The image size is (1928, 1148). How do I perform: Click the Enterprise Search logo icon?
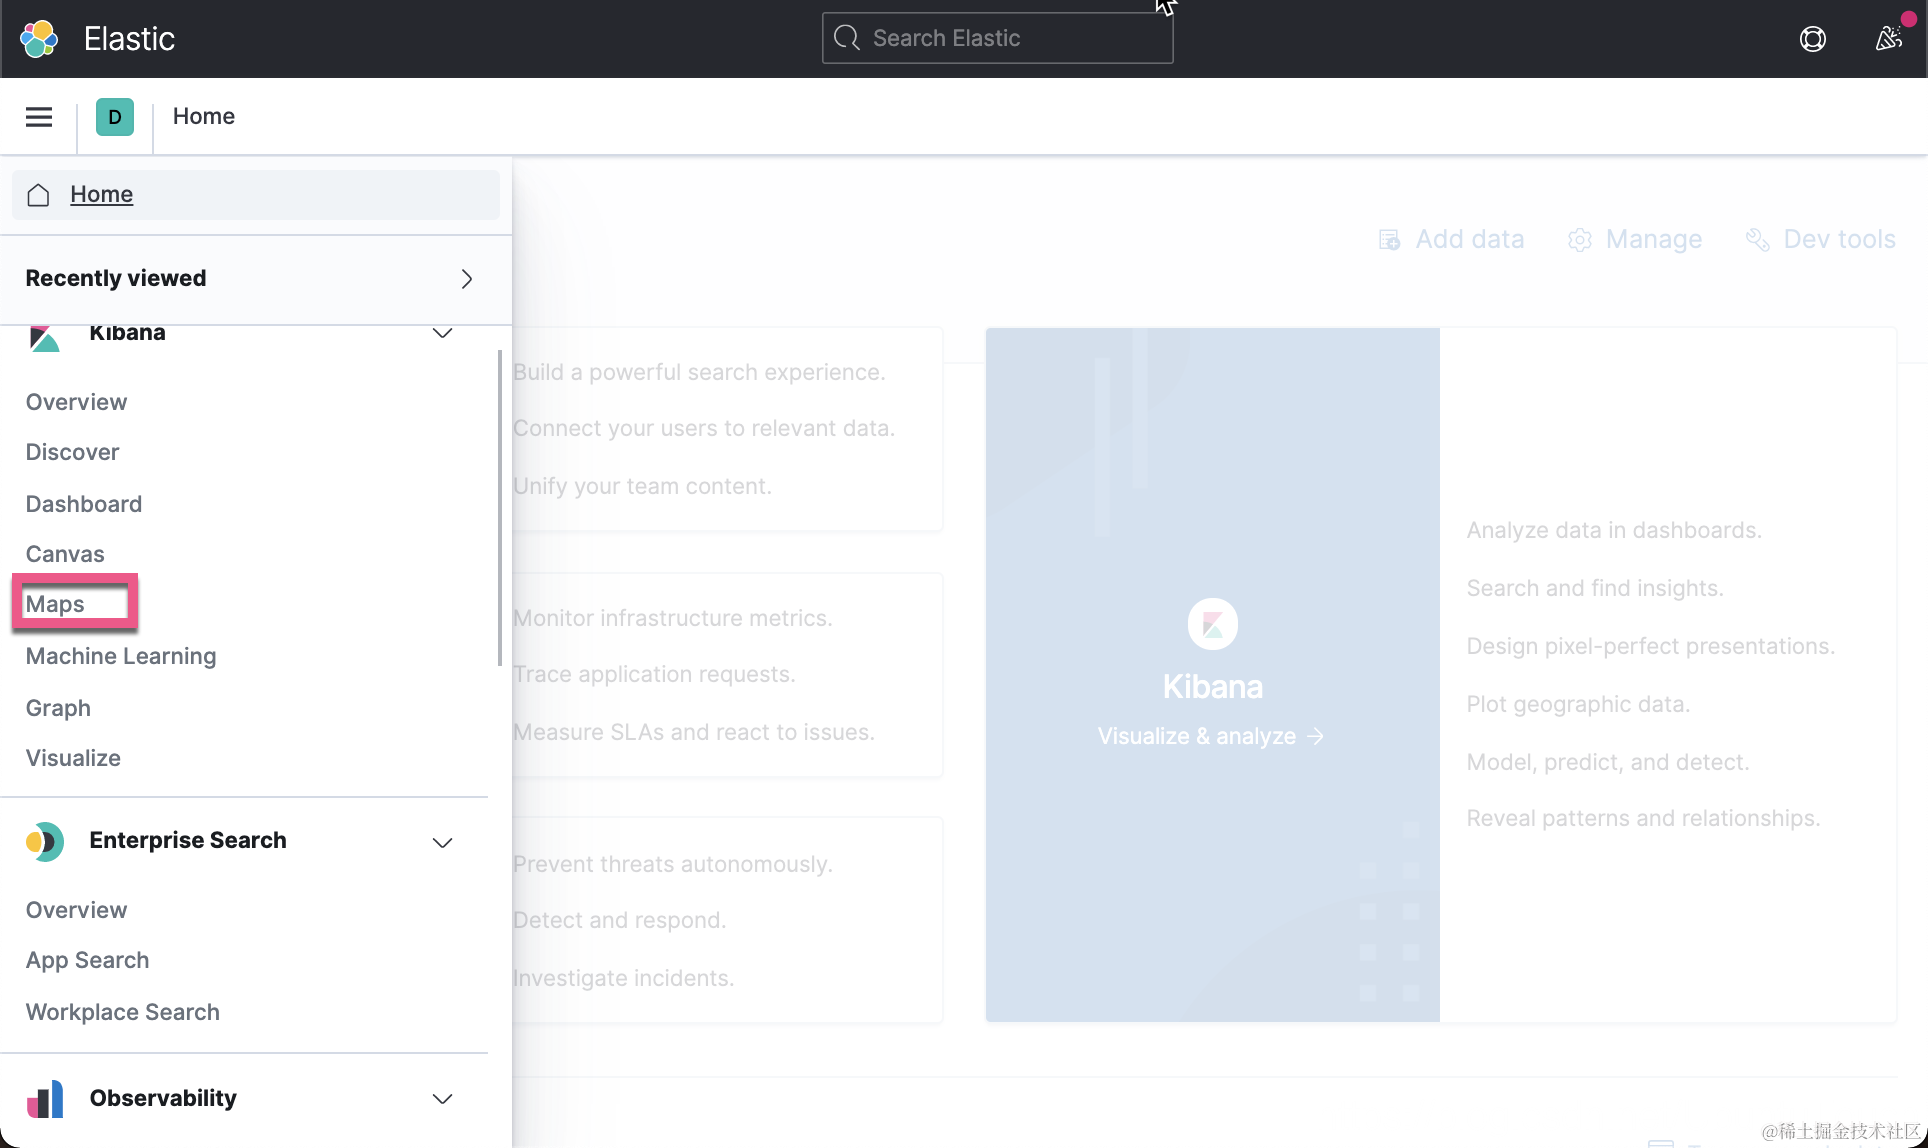click(45, 842)
